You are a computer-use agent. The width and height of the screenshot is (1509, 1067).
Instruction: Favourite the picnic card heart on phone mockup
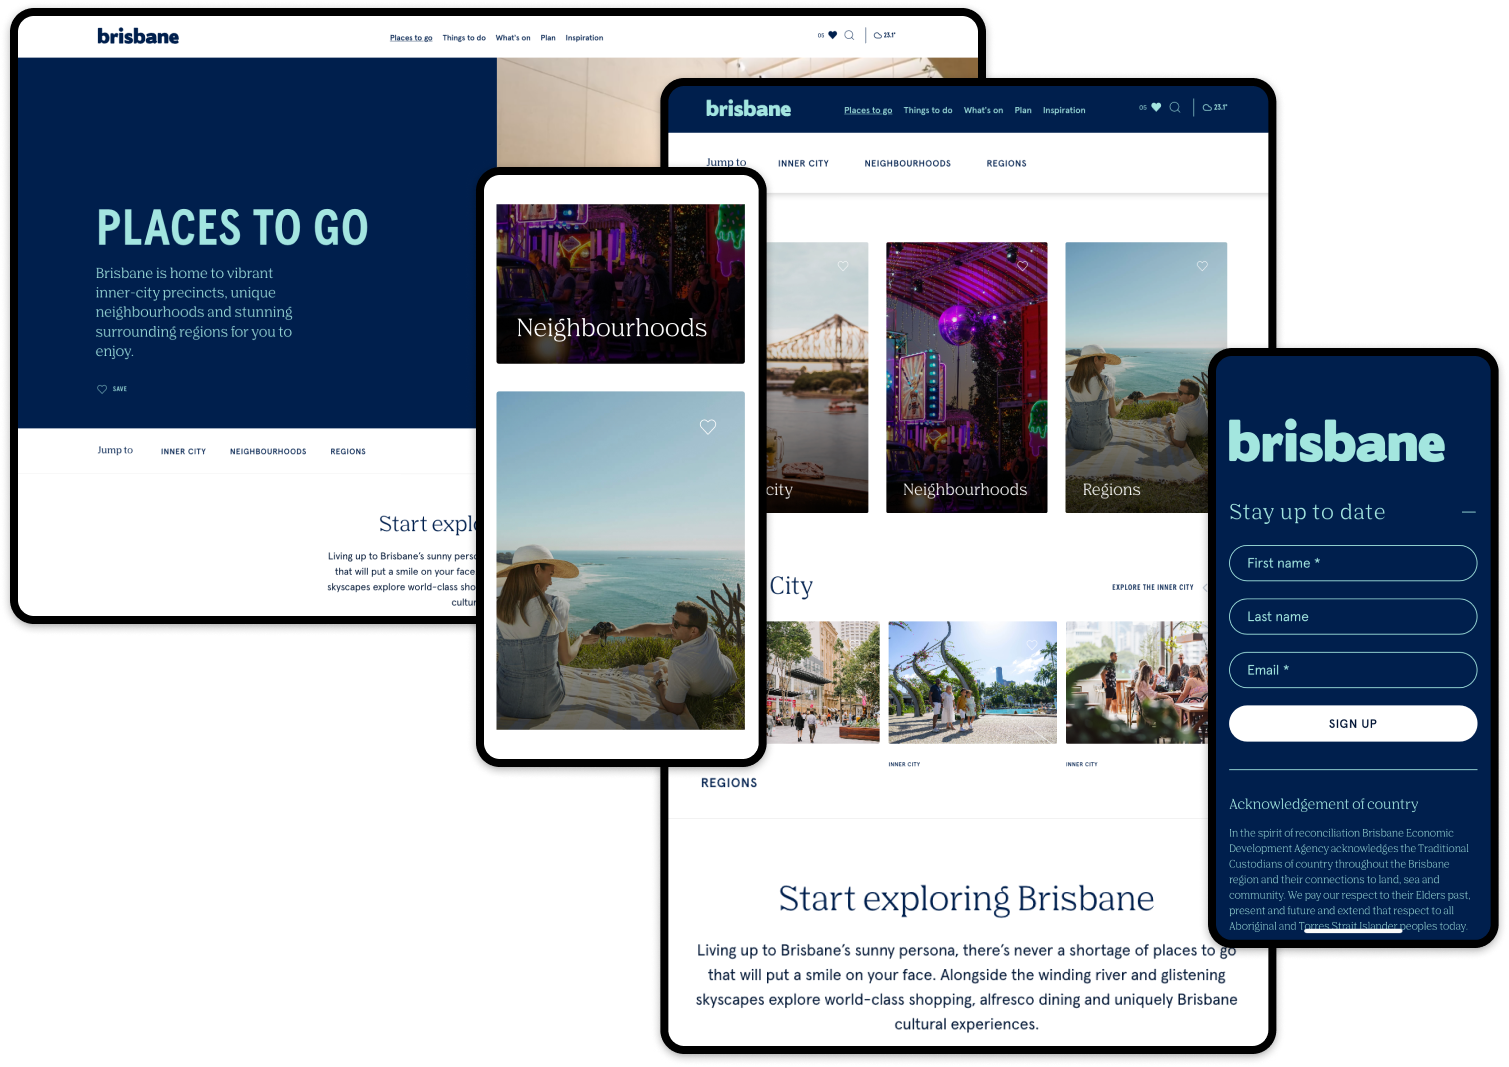pyautogui.click(x=708, y=427)
